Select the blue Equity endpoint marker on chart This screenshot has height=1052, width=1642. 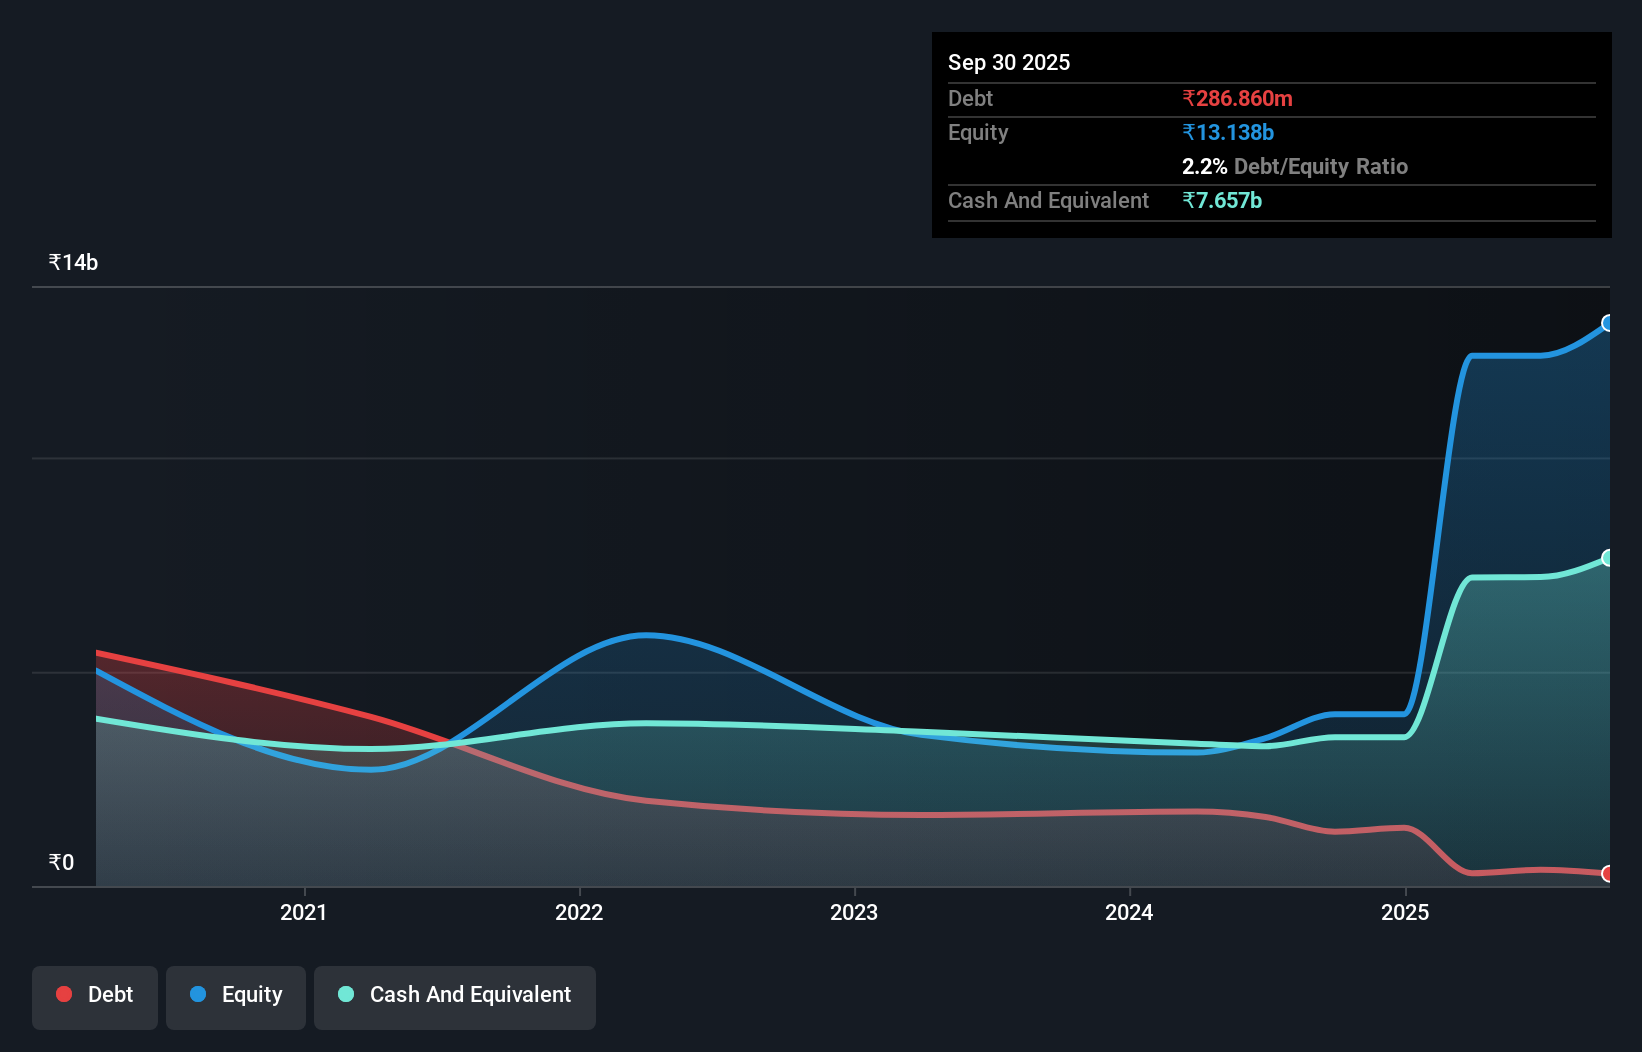pyautogui.click(x=1608, y=323)
